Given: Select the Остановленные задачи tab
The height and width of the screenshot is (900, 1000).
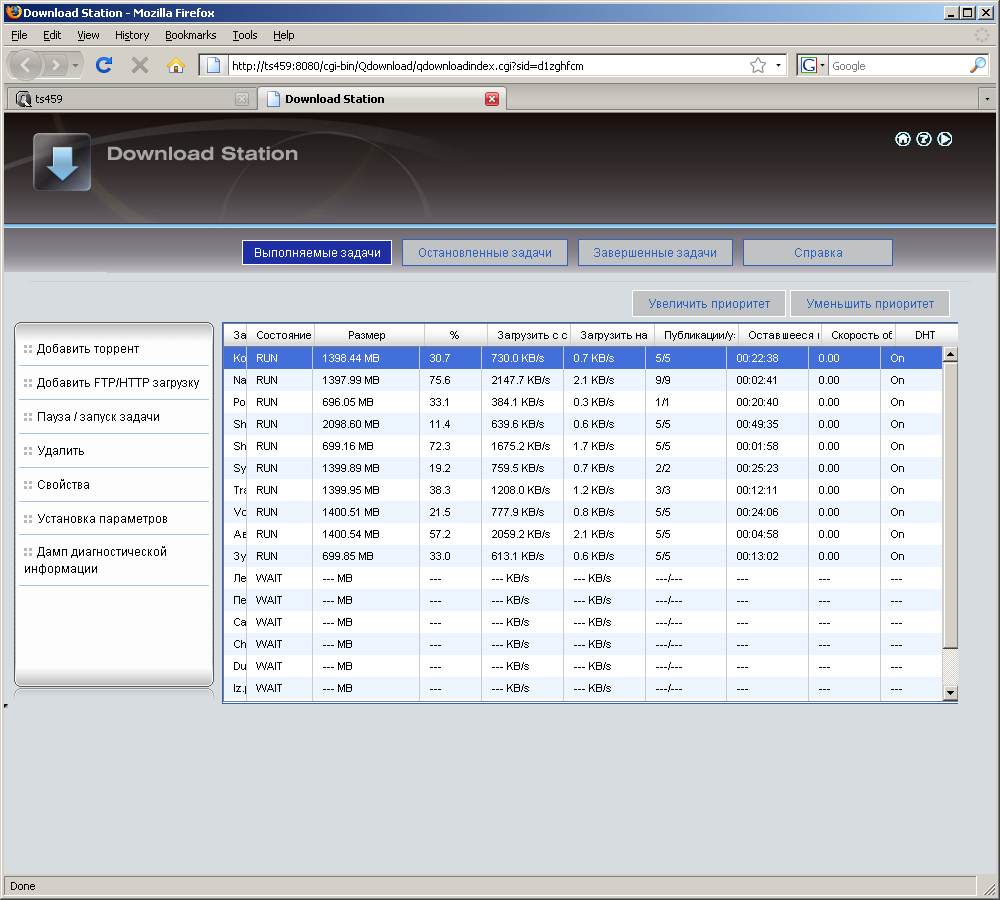Looking at the screenshot, I should pyautogui.click(x=485, y=253).
